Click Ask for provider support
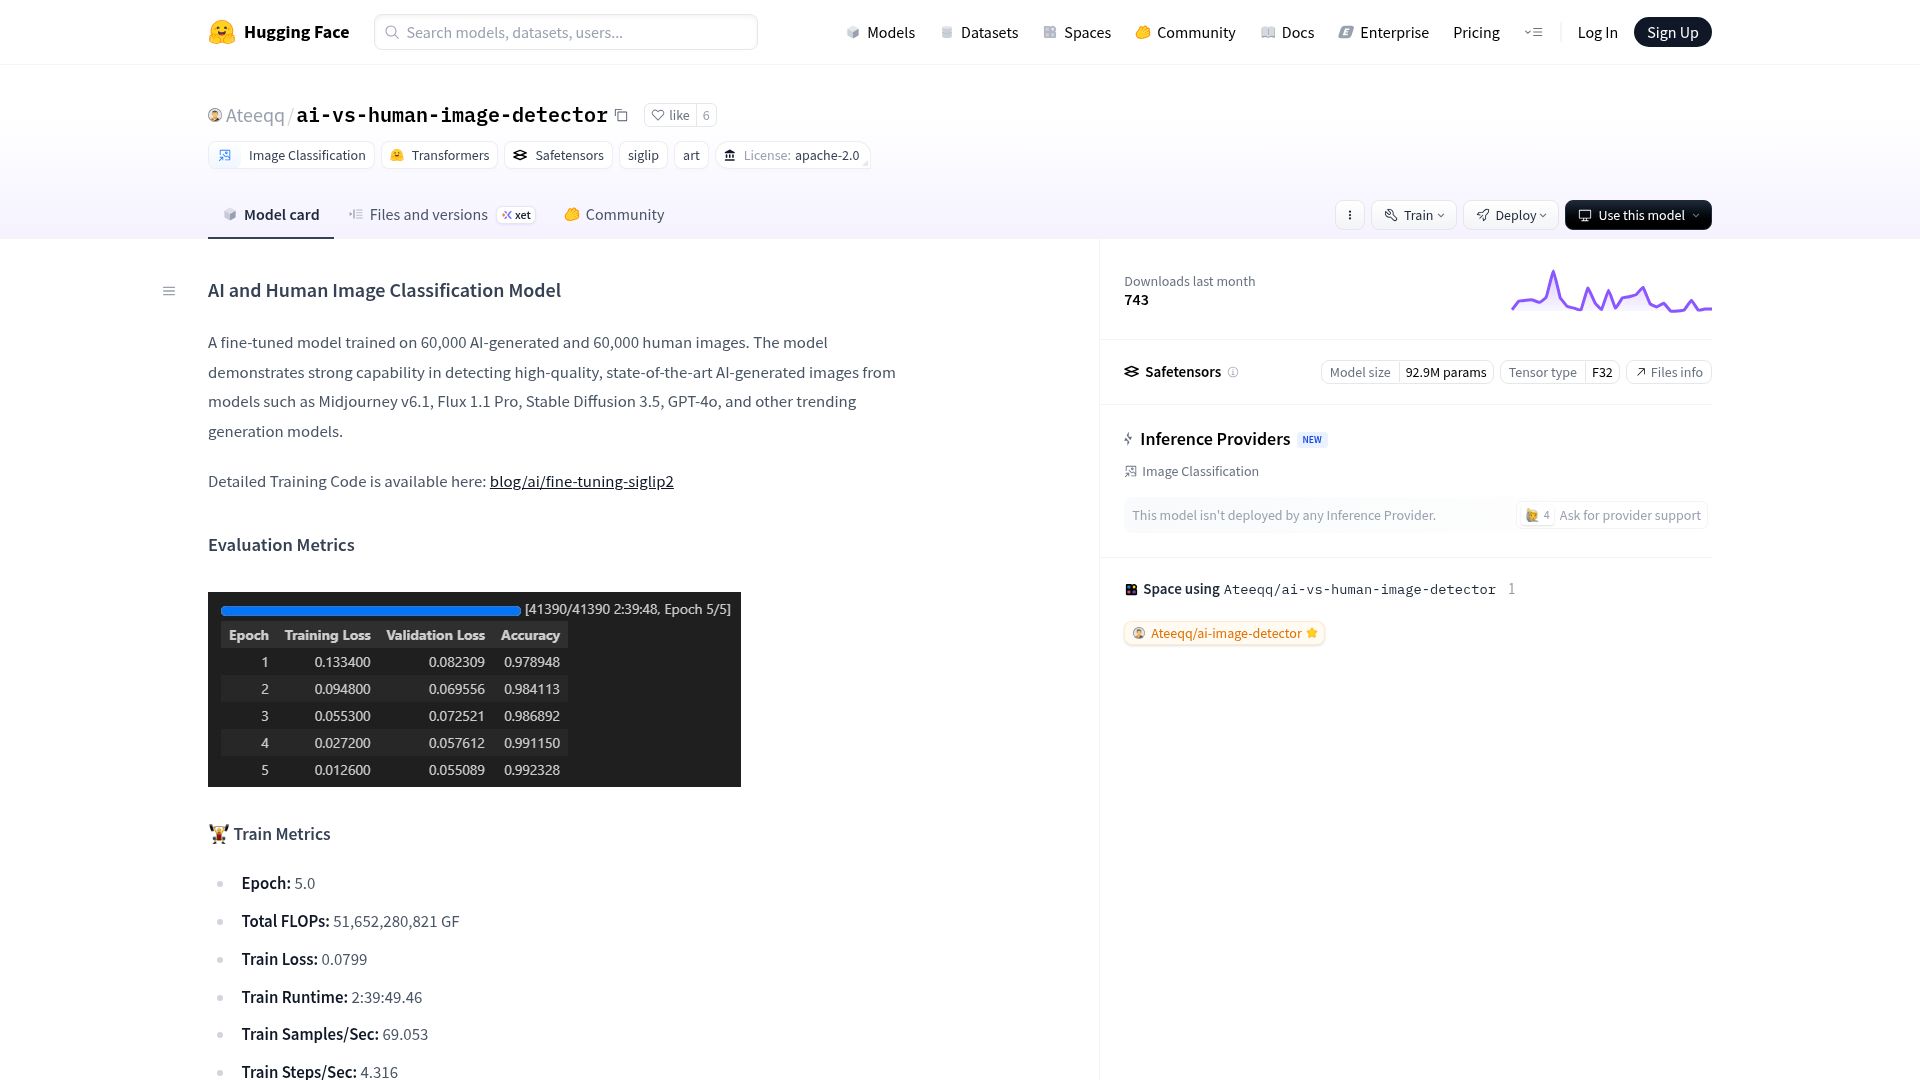Viewport: 1920px width, 1080px height. click(1612, 515)
